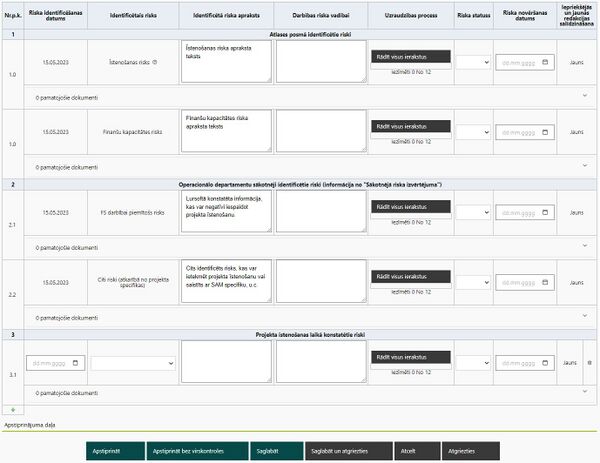Open risk status dropdown for Īstenošanas risks
This screenshot has height=463, width=600.
pyautogui.click(x=474, y=62)
